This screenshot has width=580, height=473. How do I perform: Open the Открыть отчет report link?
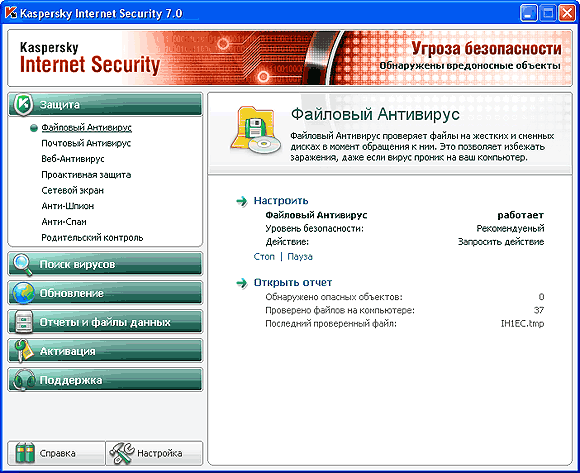pos(293,283)
